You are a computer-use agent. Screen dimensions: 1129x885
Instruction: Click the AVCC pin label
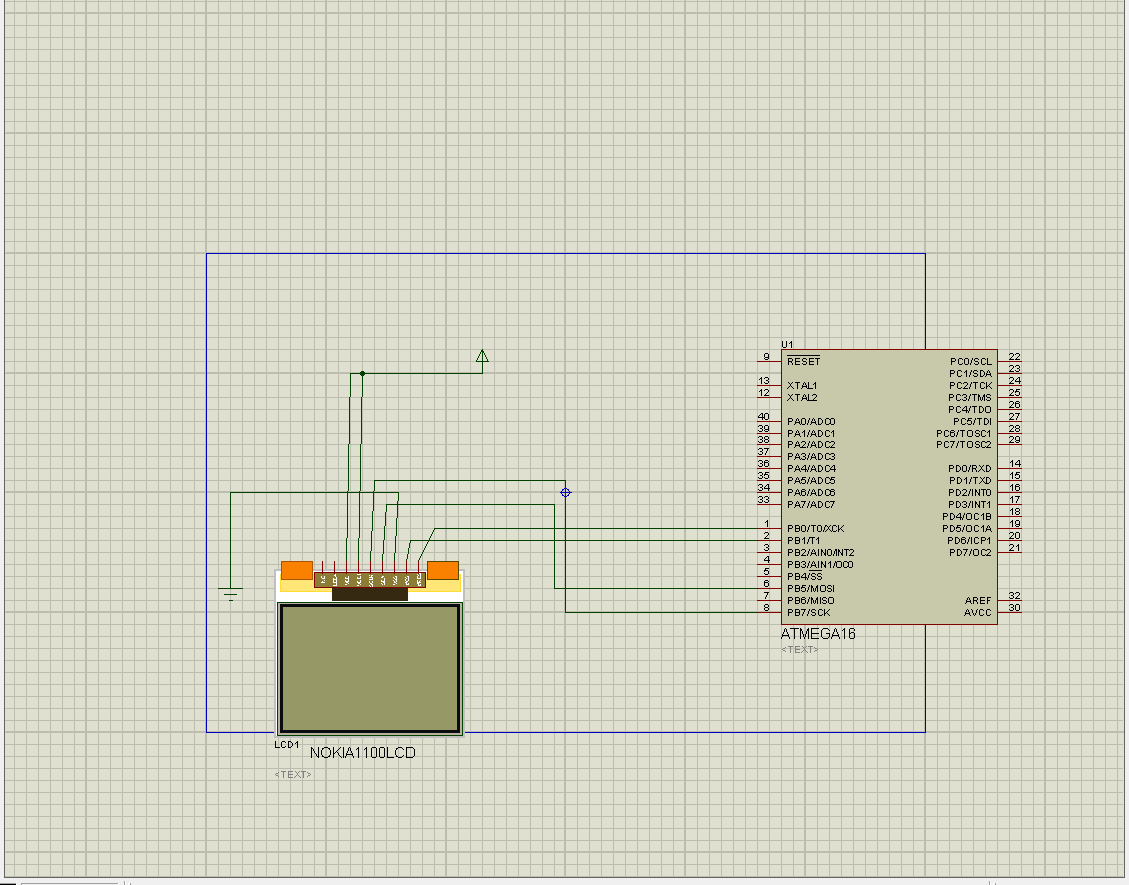[978, 613]
